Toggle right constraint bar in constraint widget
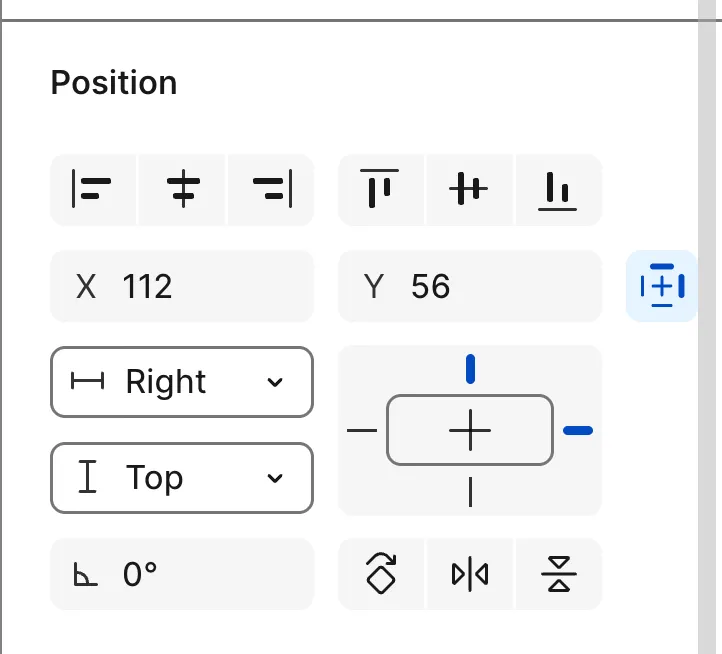The image size is (722, 654). pos(578,430)
